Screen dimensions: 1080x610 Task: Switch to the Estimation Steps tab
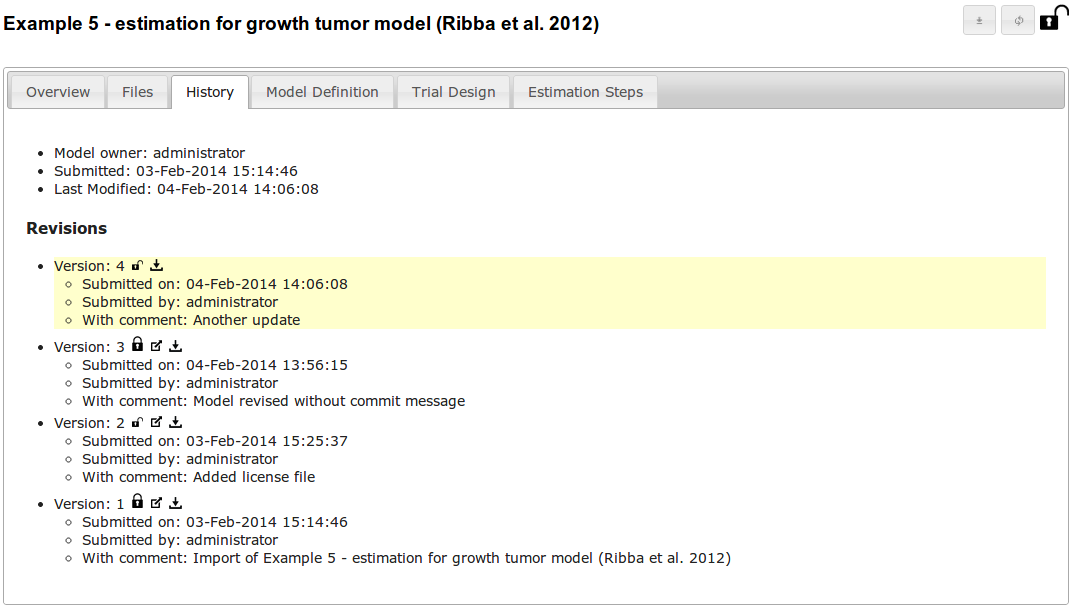click(585, 91)
